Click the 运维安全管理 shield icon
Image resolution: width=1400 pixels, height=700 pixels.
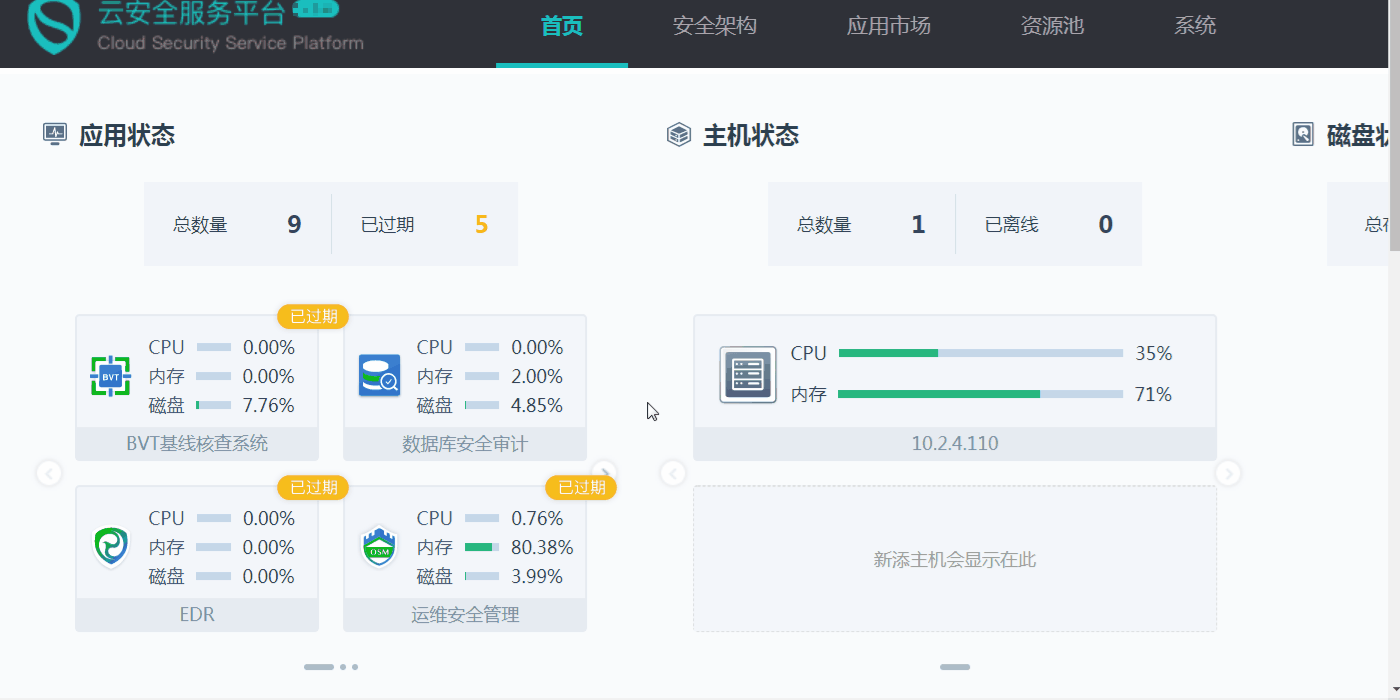[379, 547]
